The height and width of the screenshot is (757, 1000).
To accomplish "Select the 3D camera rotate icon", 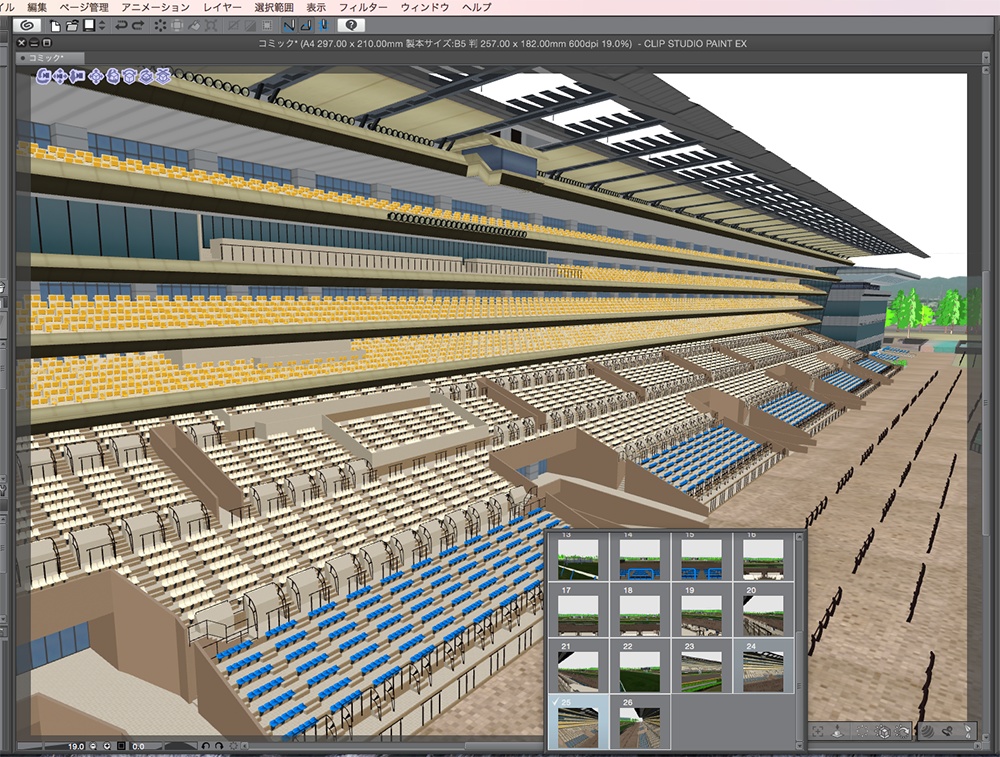I will (45, 75).
